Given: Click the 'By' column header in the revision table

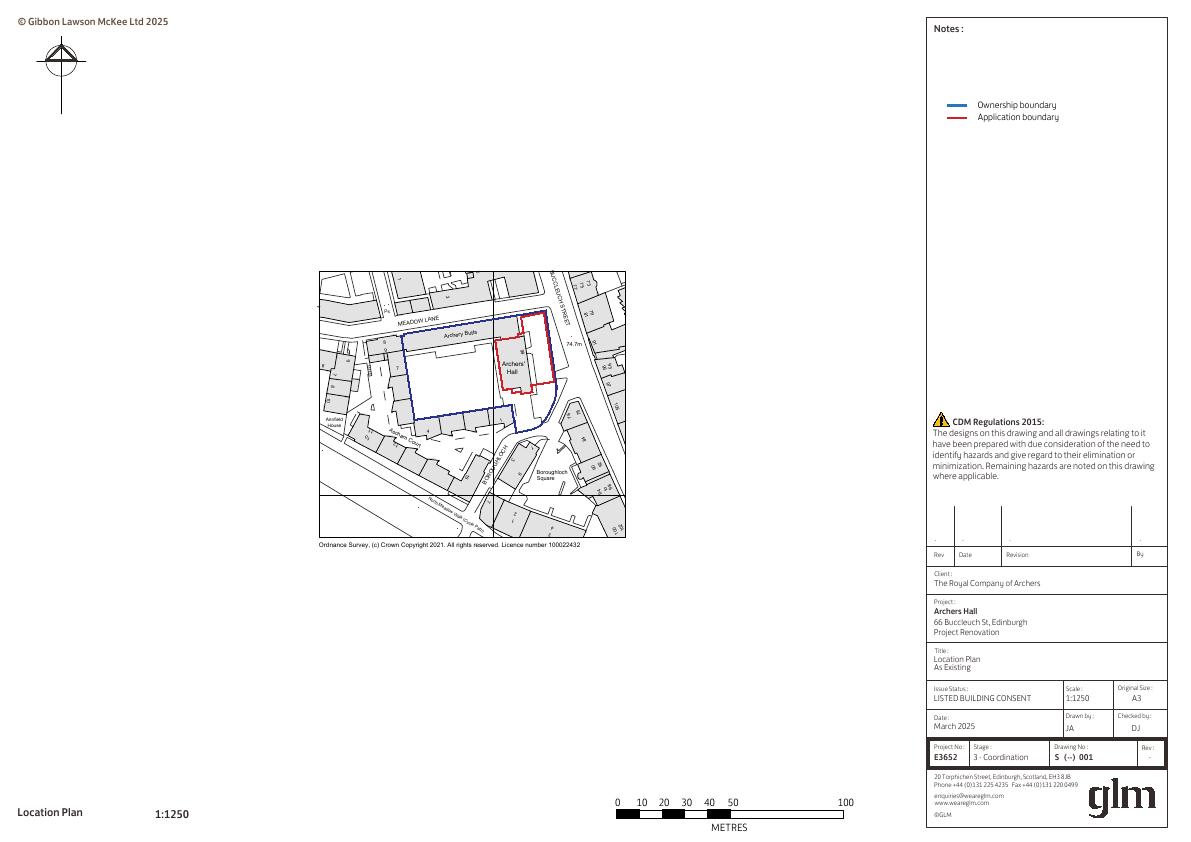Looking at the screenshot, I should pyautogui.click(x=1140, y=554).
